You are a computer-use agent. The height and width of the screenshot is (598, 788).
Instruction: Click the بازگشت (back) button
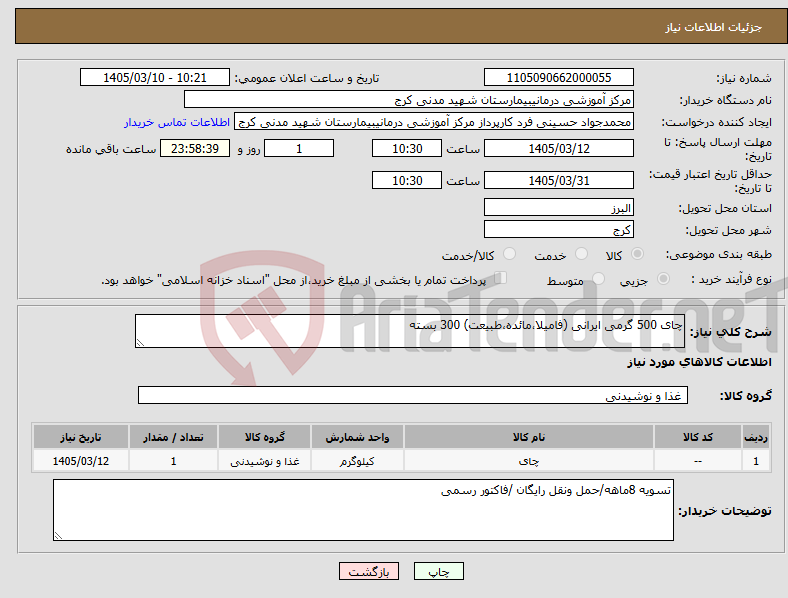[x=369, y=571]
